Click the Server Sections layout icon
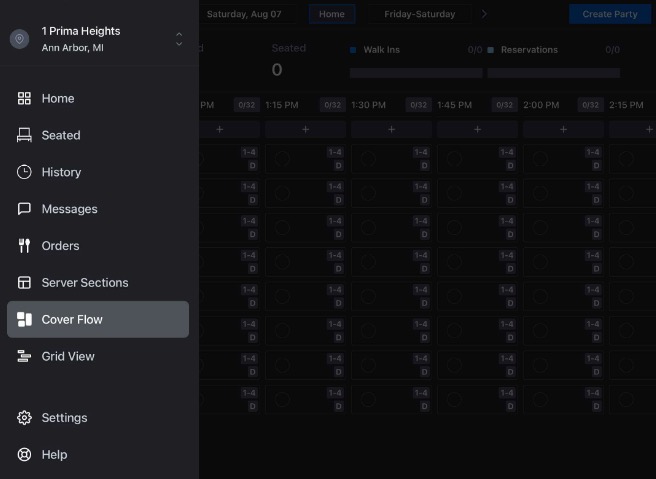This screenshot has width=656, height=479. point(24,282)
